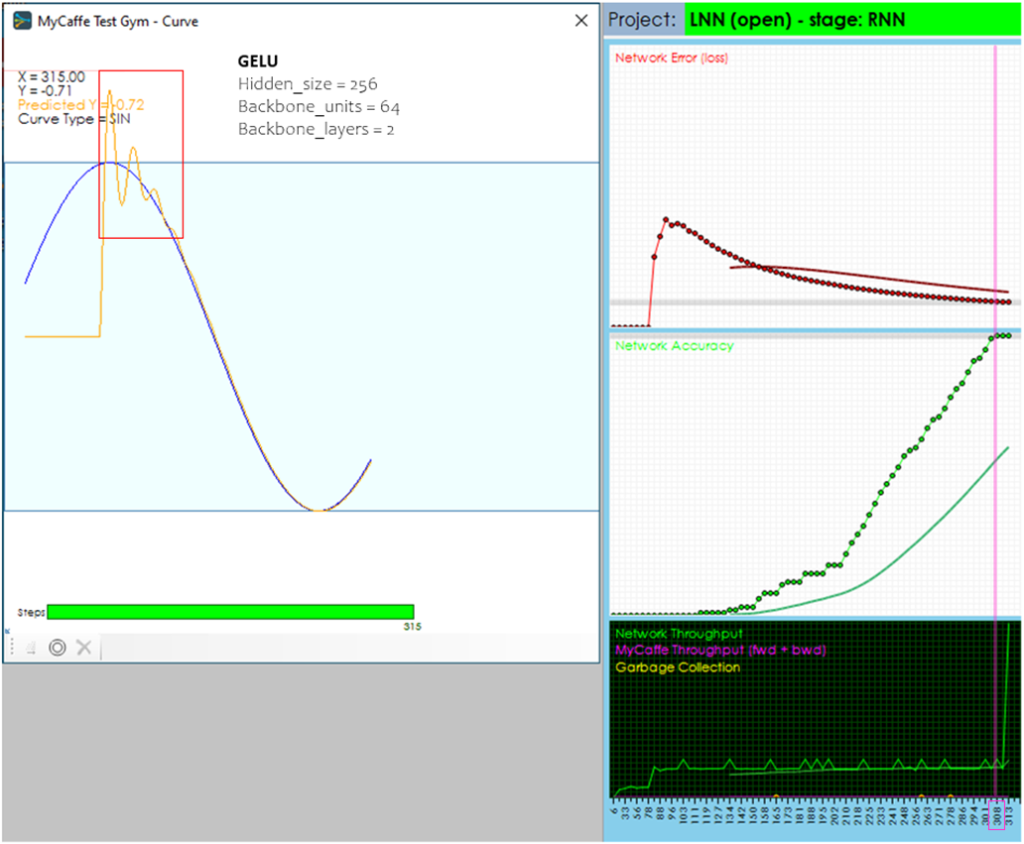Click the peak of the loss curve

click(x=667, y=219)
